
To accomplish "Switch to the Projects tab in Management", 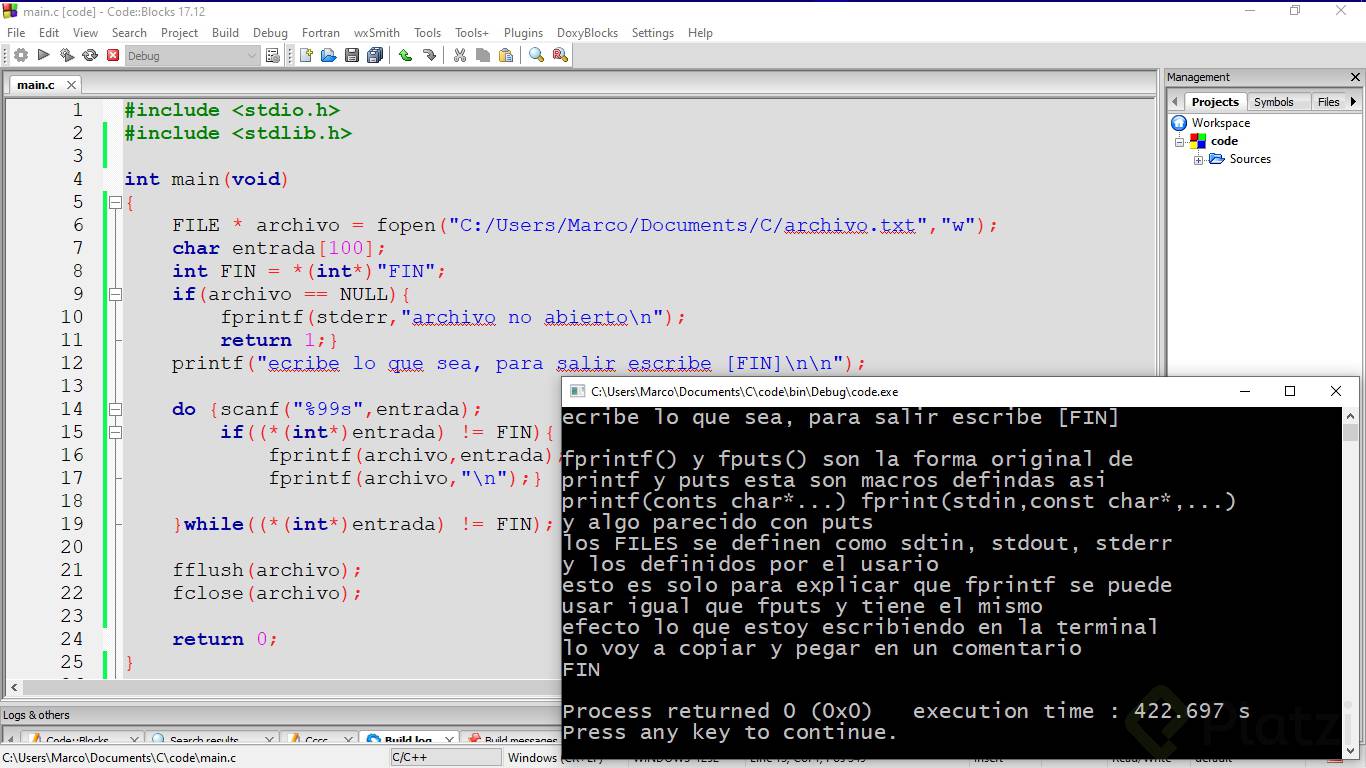I will (x=1215, y=102).
